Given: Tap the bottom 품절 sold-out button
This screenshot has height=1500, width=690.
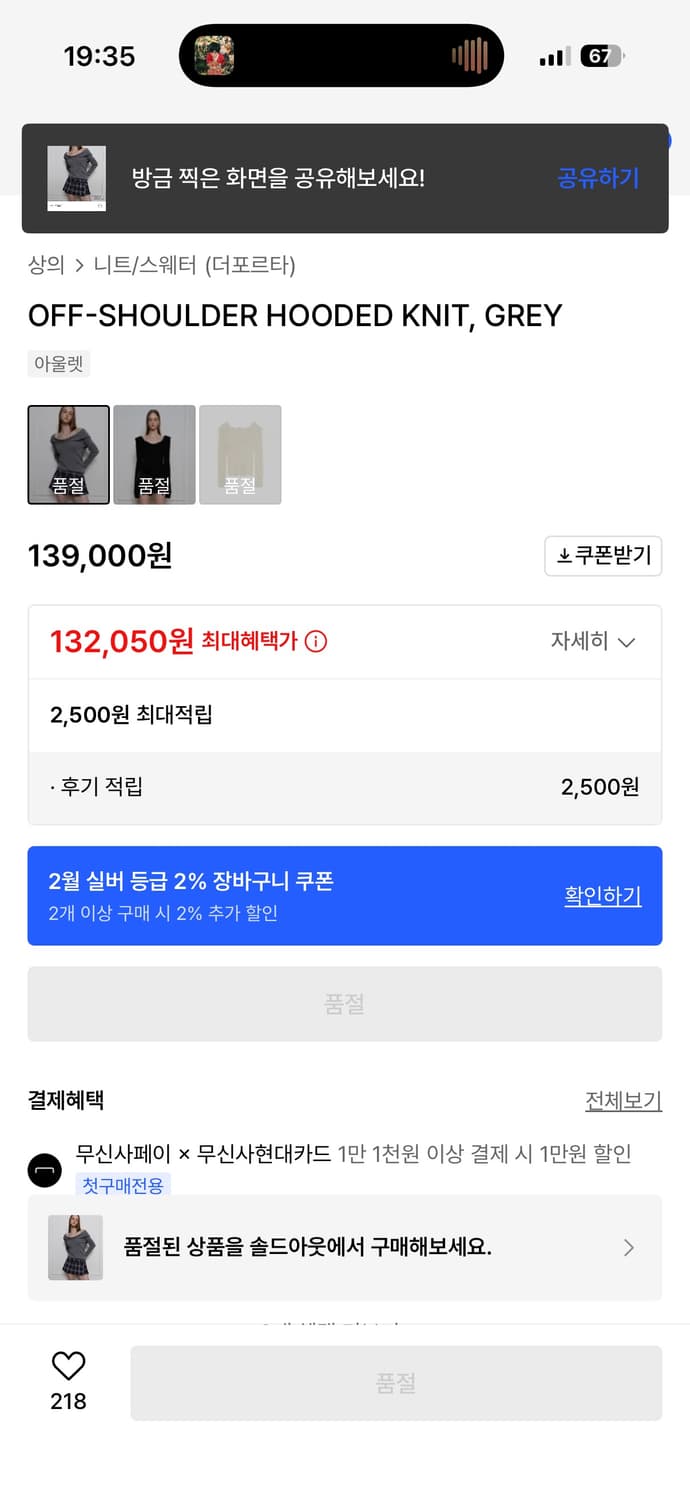Looking at the screenshot, I should click(396, 1383).
